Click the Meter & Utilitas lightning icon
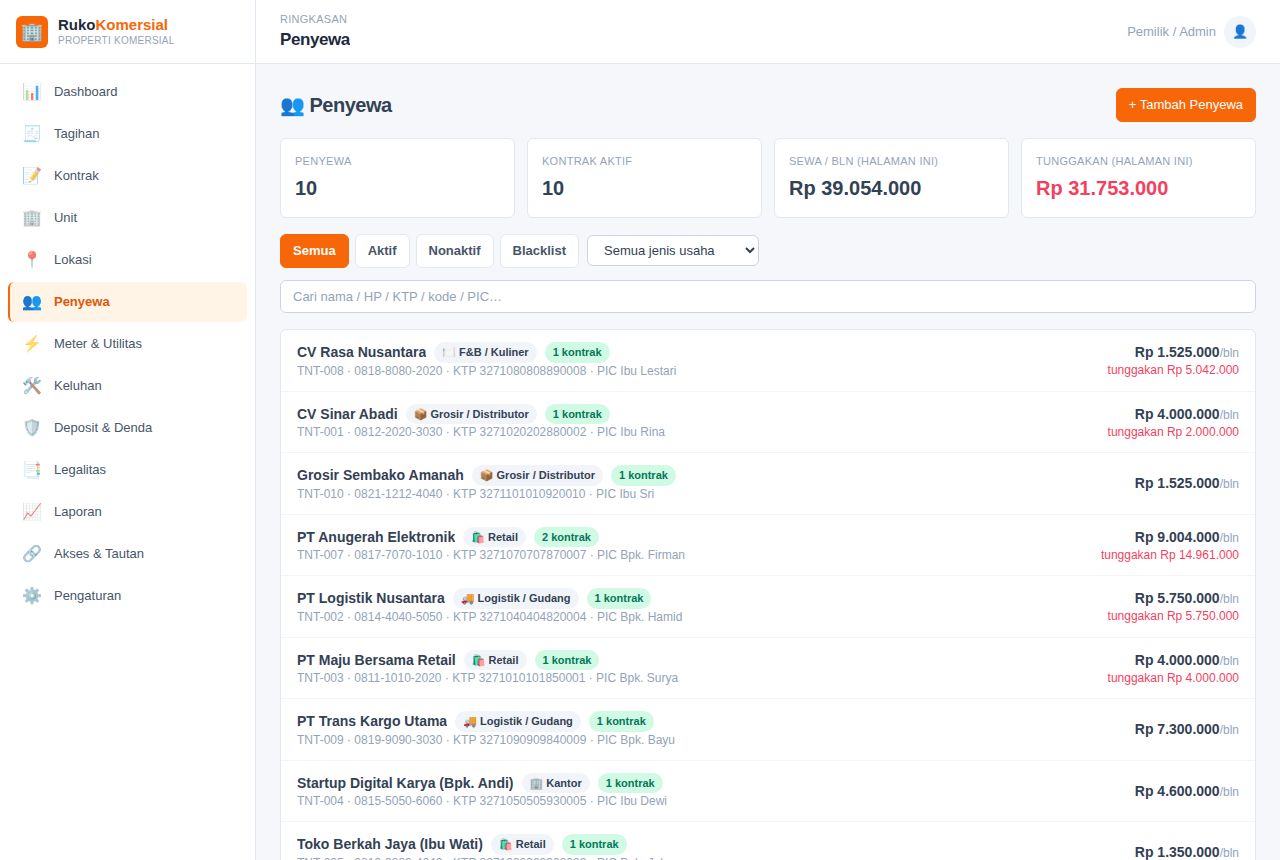 tap(32, 344)
